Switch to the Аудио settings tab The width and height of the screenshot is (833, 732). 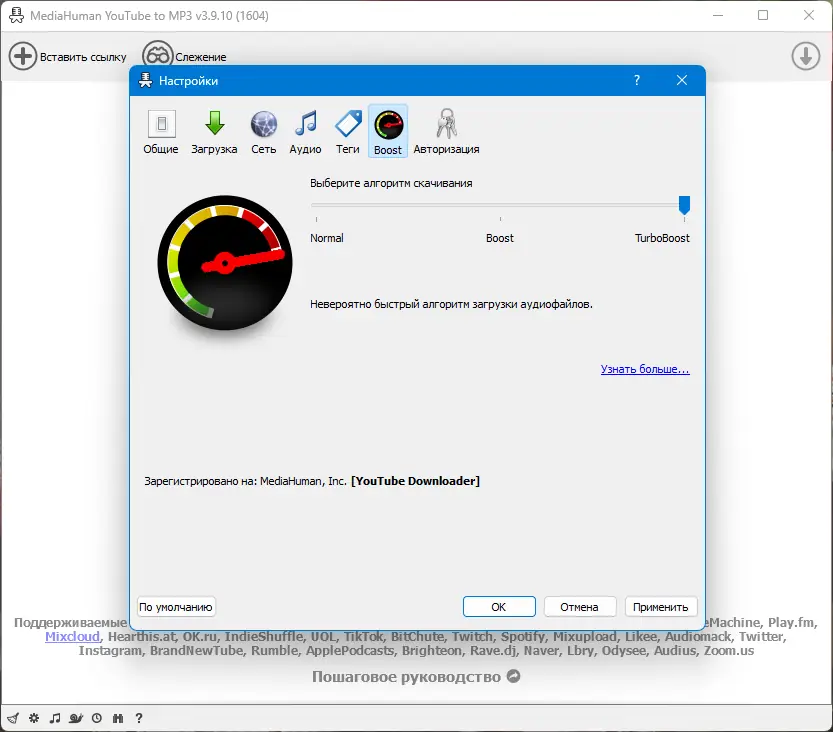(305, 132)
